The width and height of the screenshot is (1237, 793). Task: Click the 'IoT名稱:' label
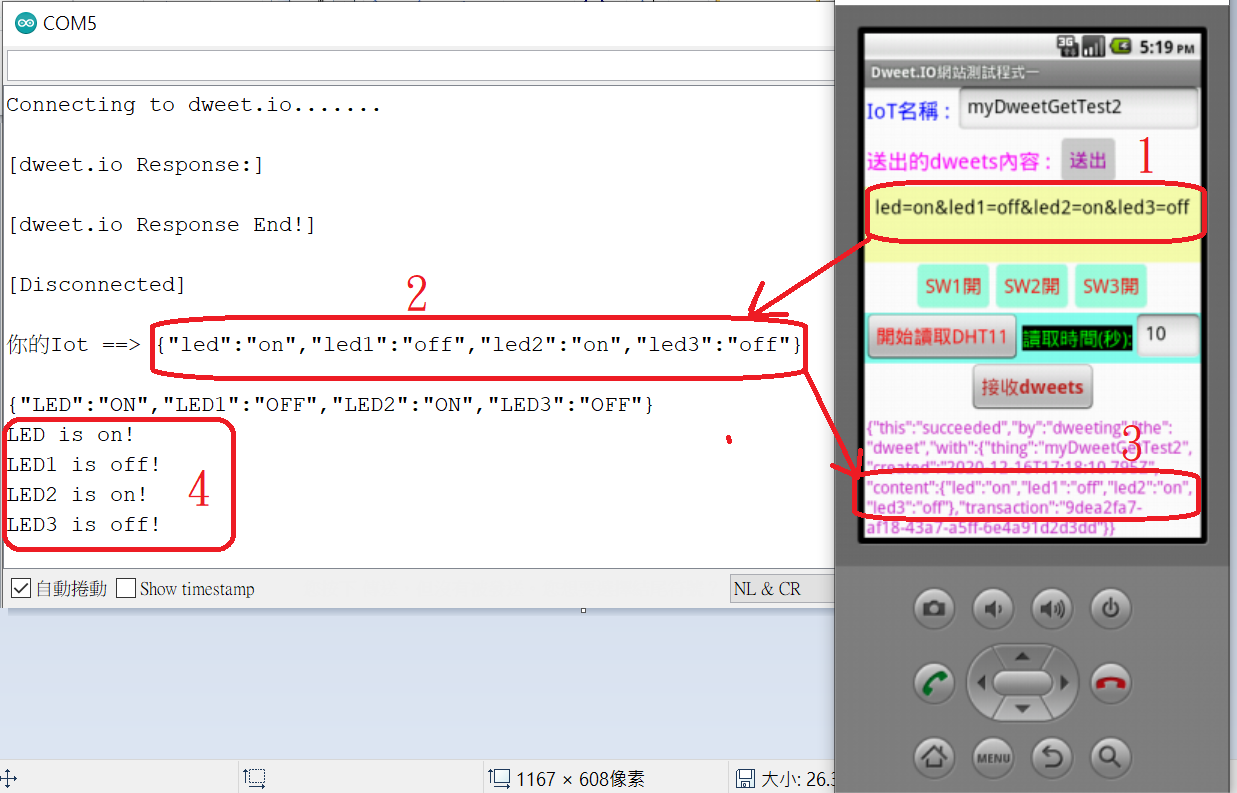(909, 111)
